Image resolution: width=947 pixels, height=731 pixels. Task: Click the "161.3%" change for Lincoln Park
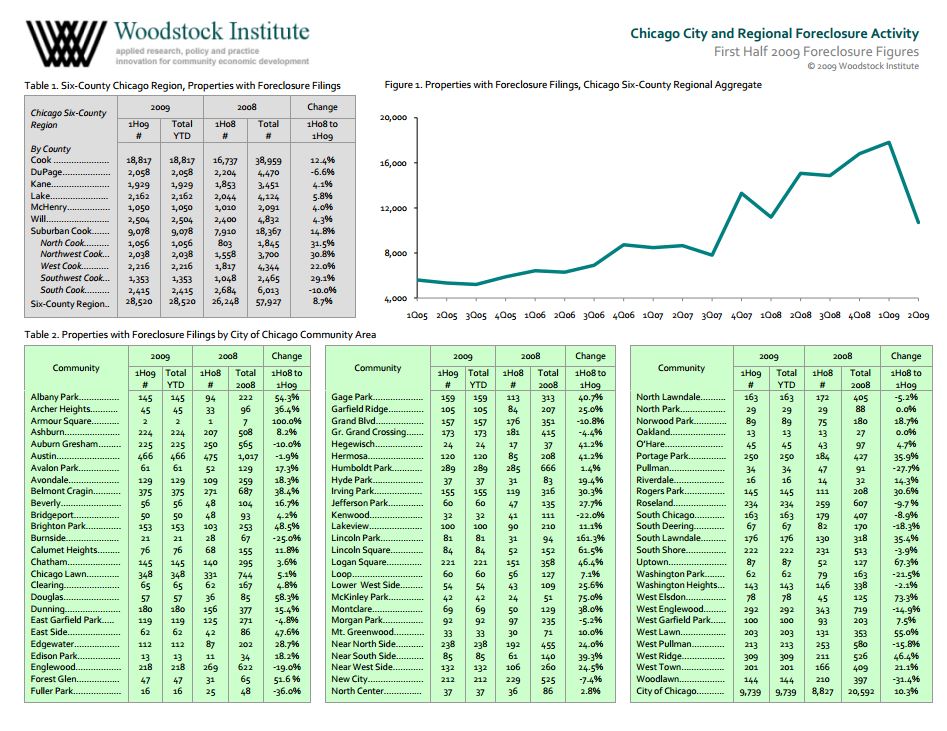[590, 538]
